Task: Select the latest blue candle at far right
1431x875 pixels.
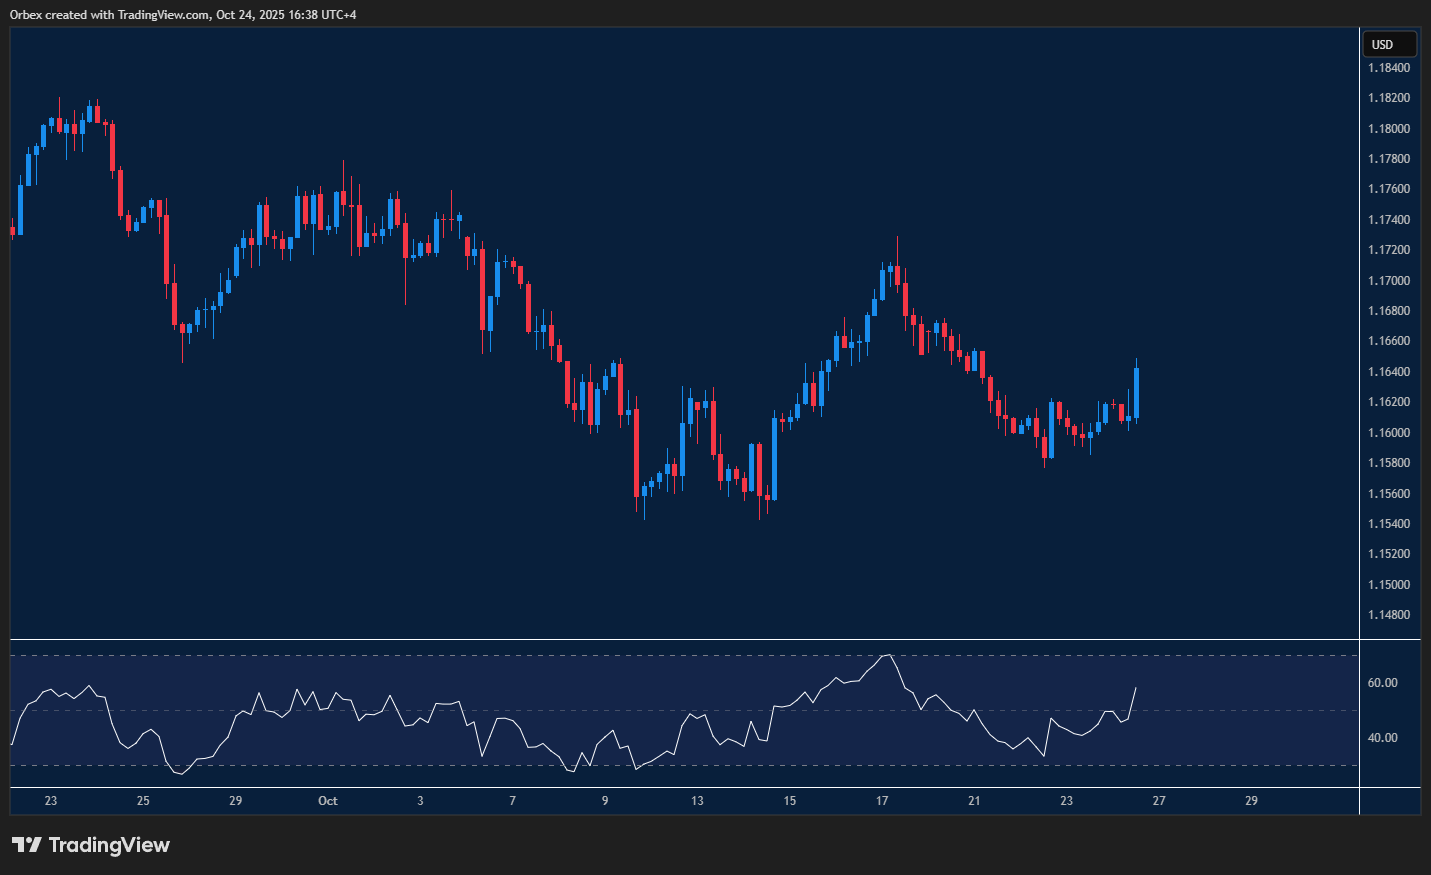Action: point(1136,393)
